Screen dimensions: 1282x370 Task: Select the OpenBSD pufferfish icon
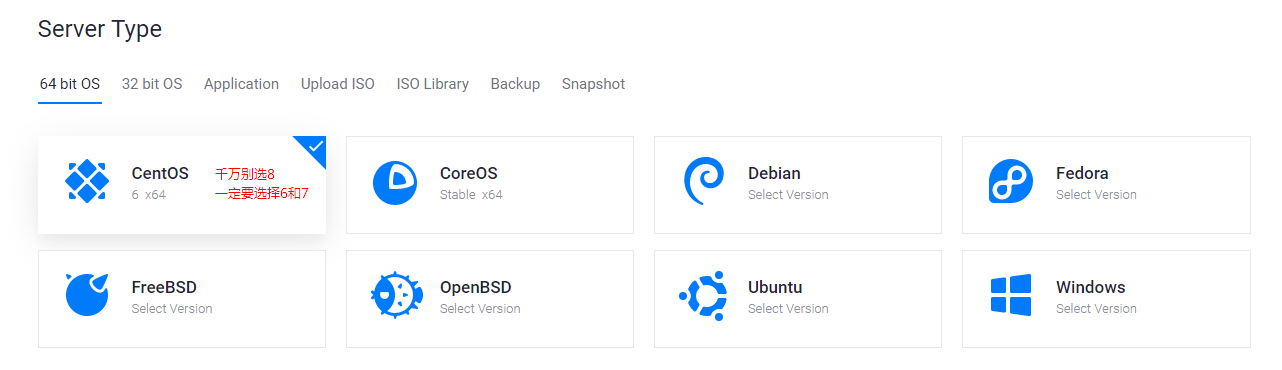[395, 296]
